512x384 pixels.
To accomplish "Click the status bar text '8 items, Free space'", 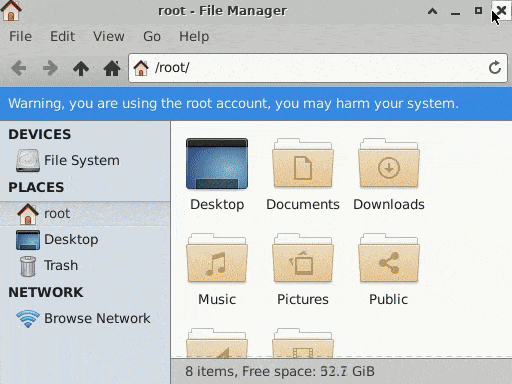I will 280,371.
